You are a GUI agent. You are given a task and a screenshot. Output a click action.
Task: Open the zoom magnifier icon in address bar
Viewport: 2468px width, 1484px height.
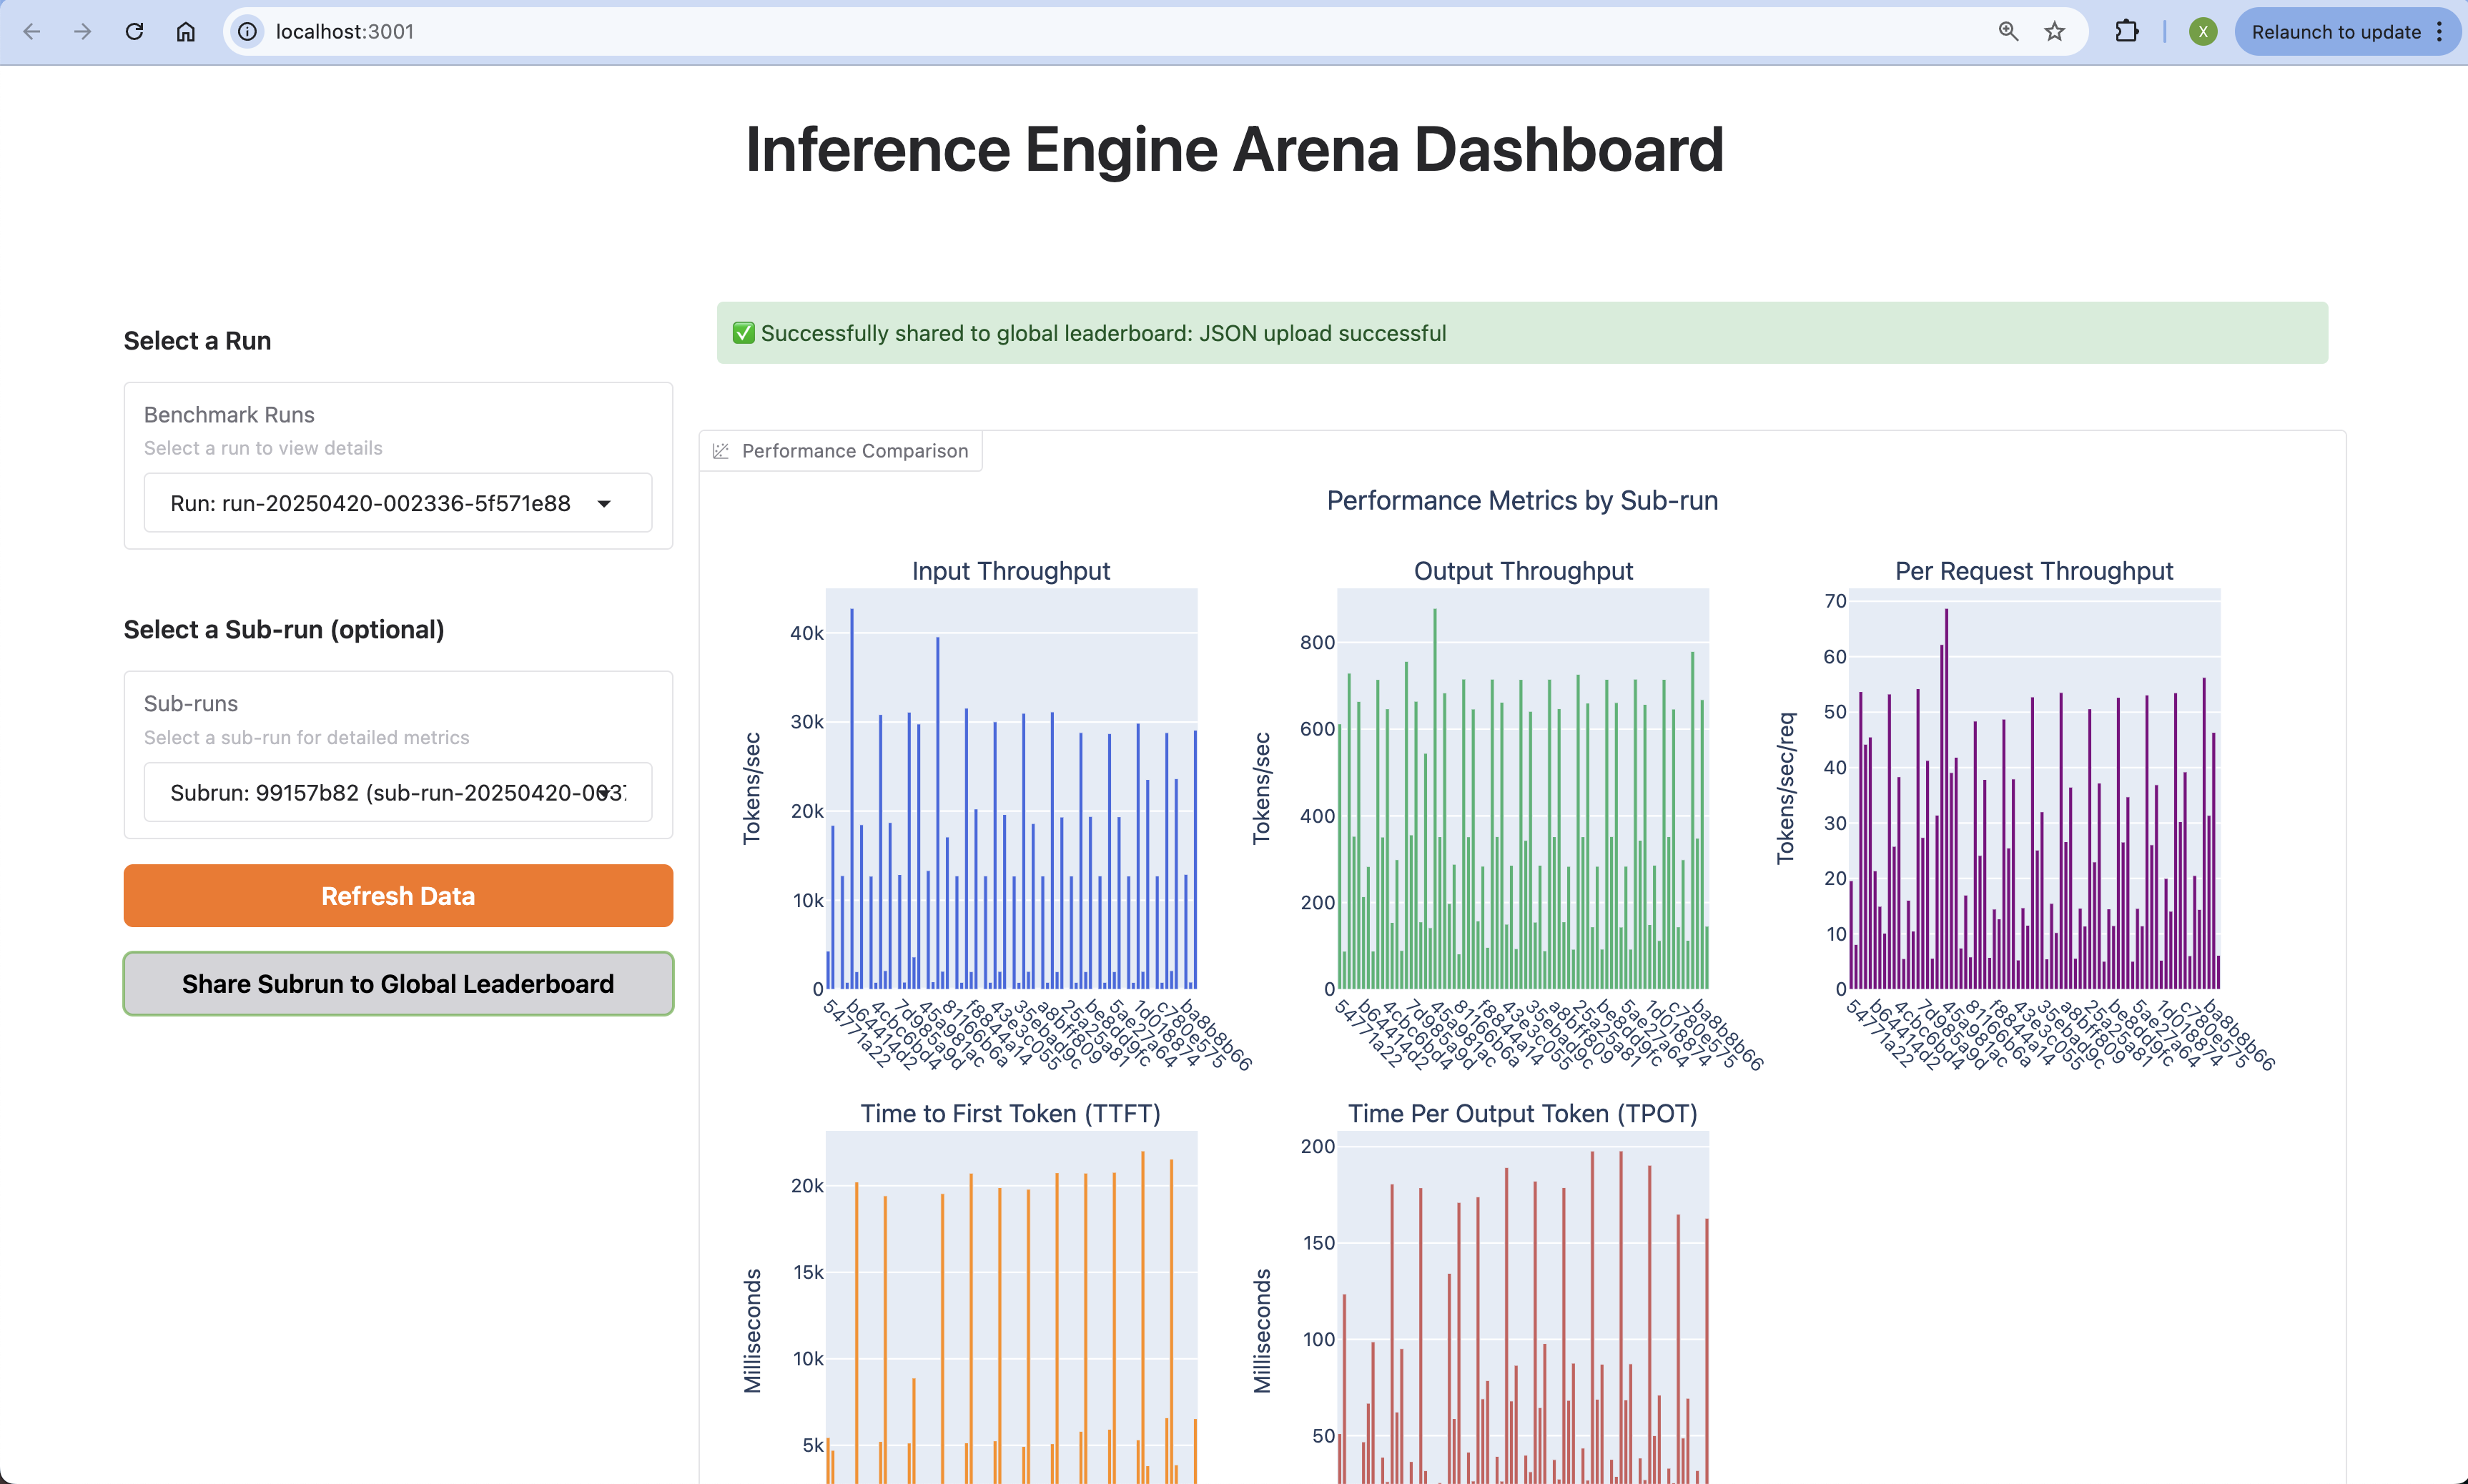click(x=2008, y=32)
